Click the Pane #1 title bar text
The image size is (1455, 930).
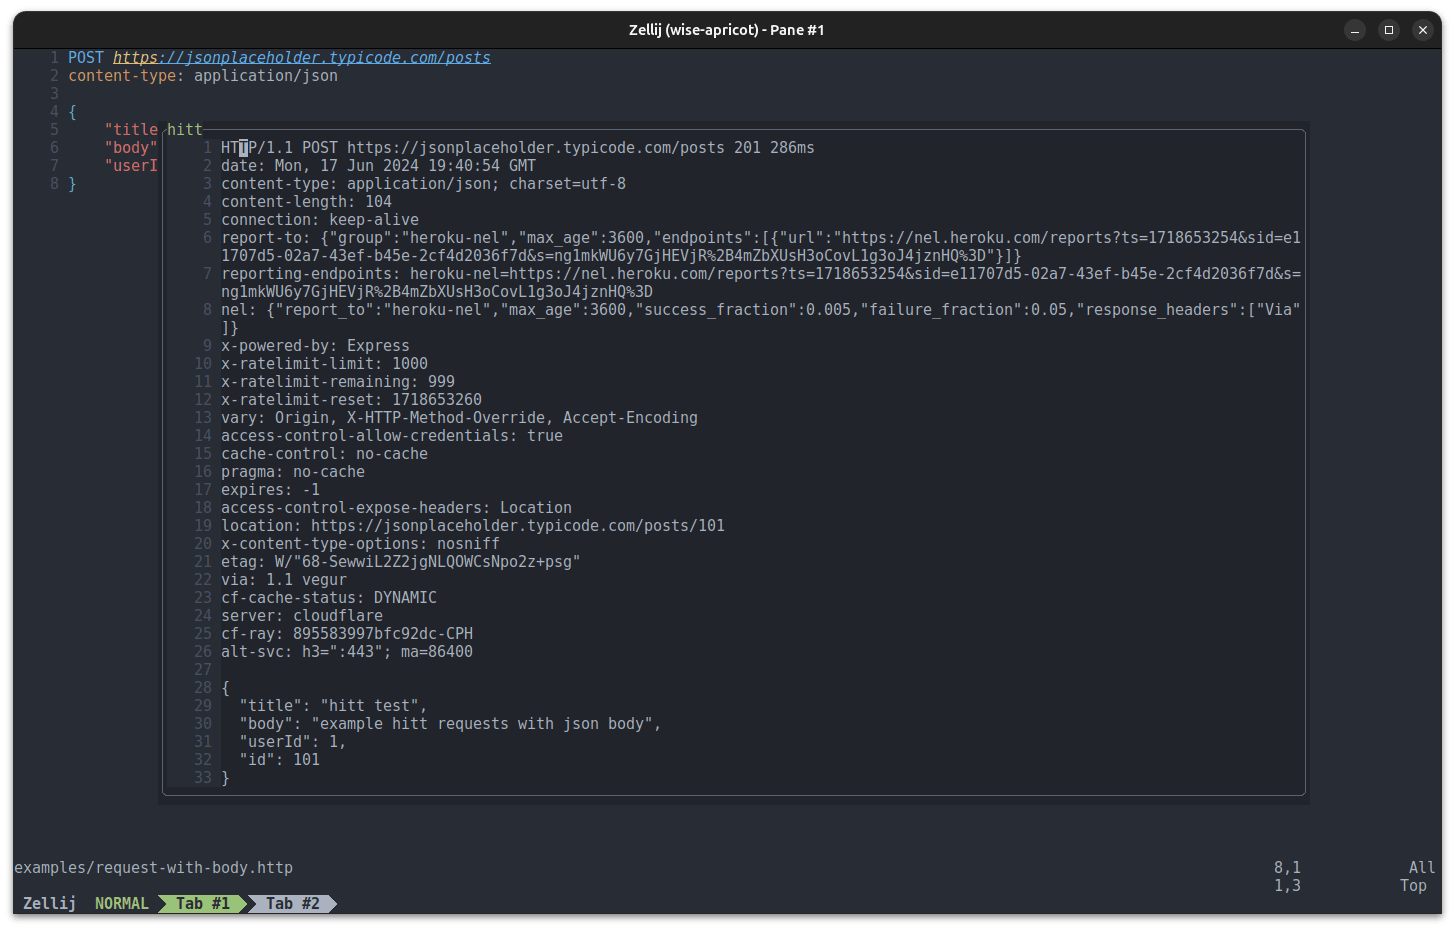click(727, 30)
